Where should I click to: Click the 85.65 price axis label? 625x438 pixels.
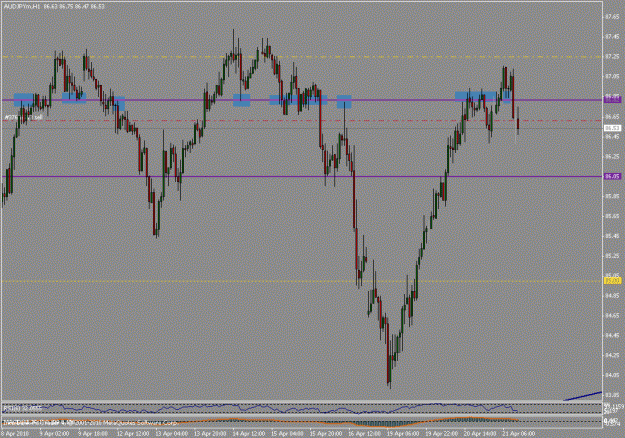(x=612, y=216)
